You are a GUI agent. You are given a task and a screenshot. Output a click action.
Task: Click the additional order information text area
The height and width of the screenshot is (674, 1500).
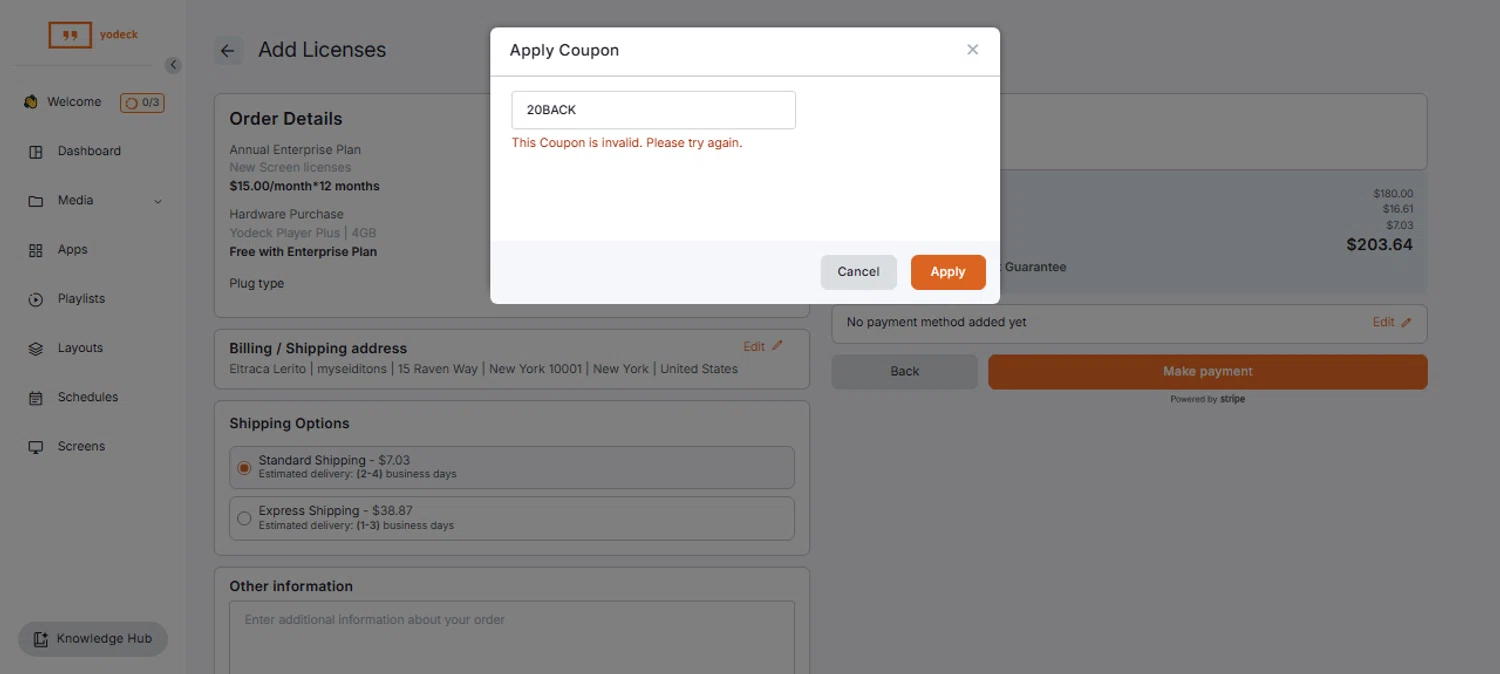click(512, 637)
